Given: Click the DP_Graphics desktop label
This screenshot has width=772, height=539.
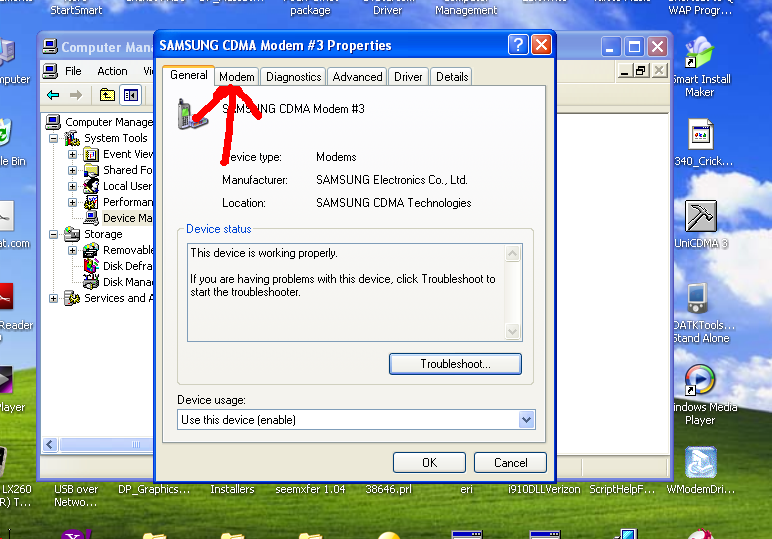Looking at the screenshot, I should coord(154,489).
